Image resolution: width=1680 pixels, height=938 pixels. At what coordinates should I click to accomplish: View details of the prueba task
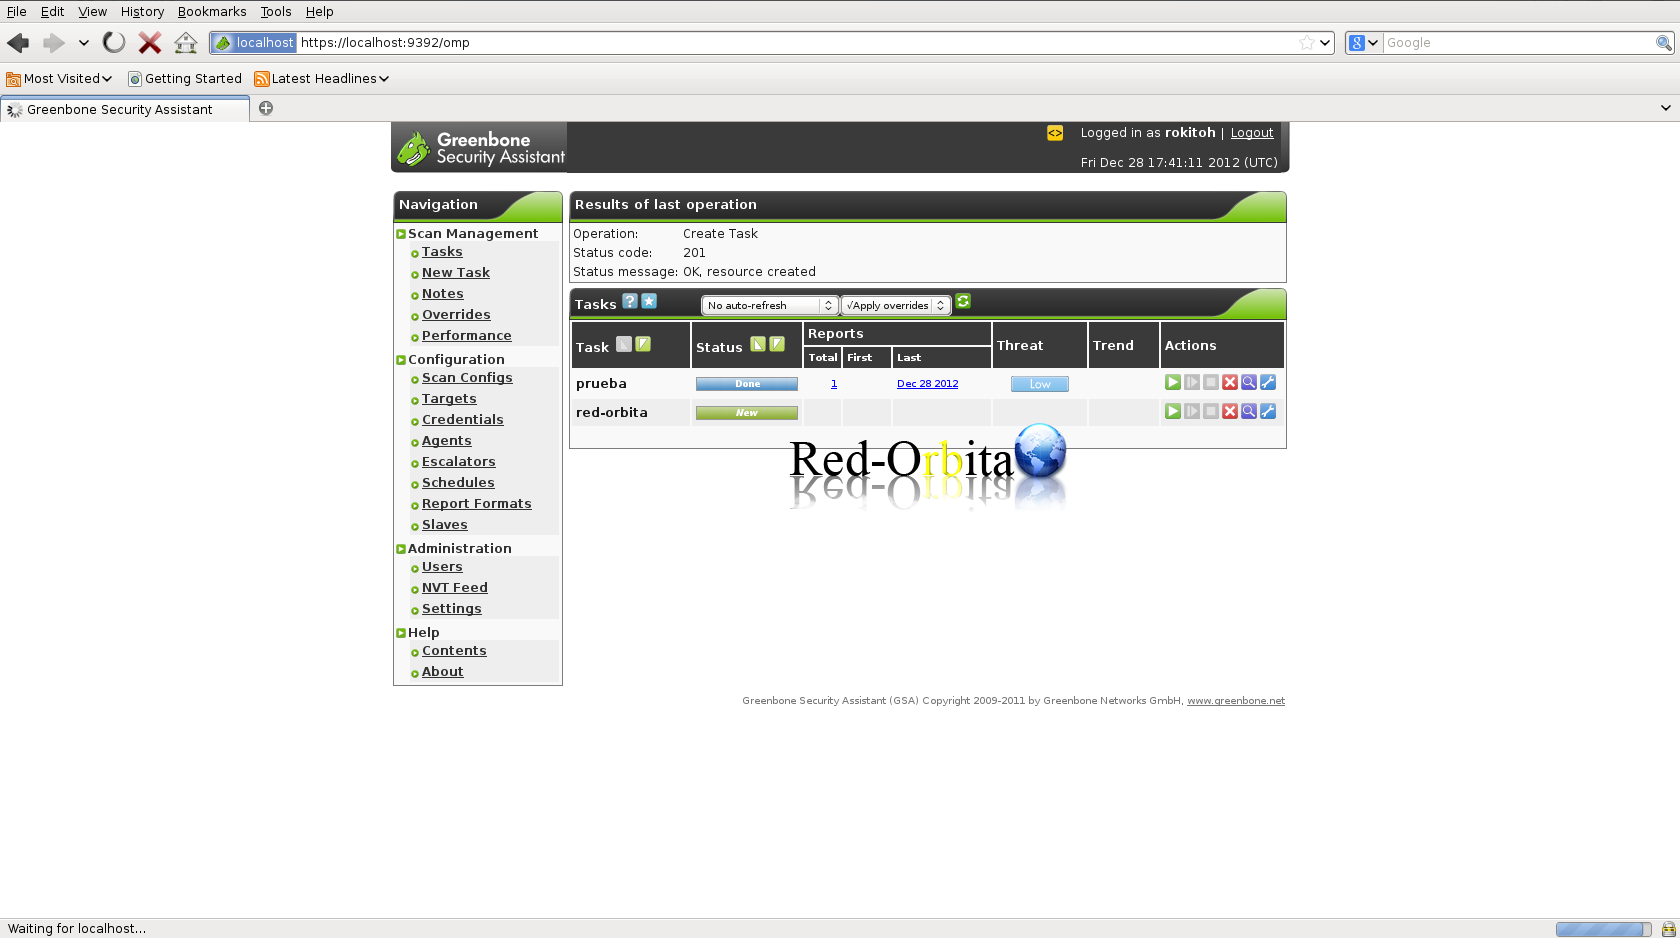click(1249, 382)
